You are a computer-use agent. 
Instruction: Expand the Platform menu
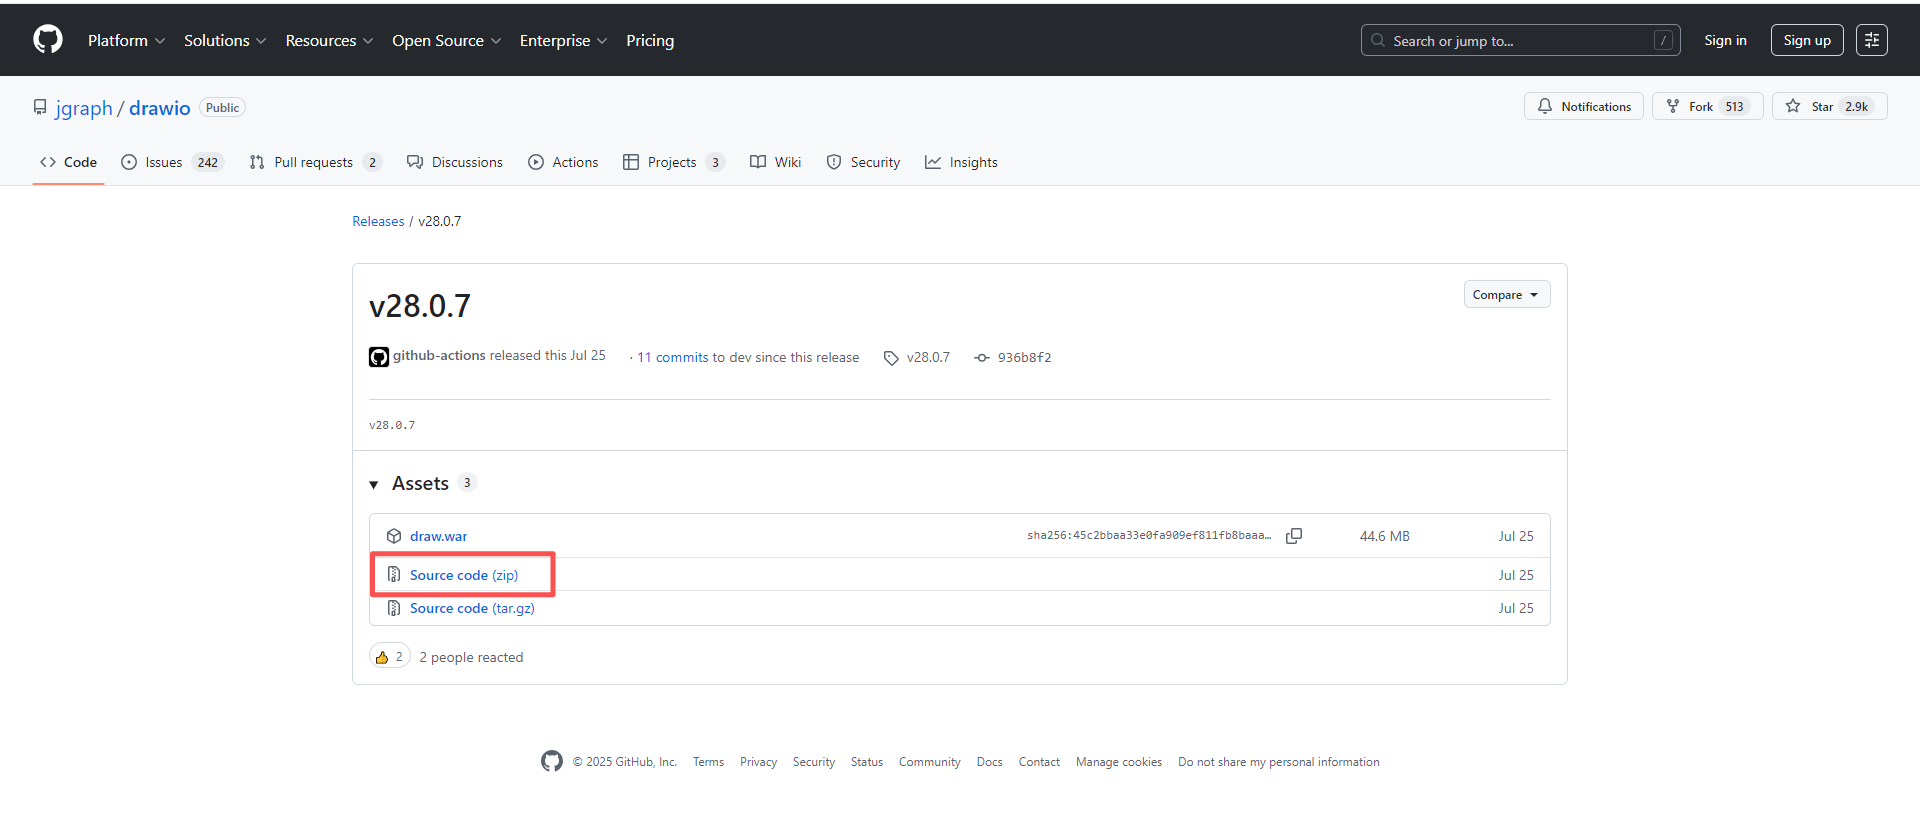coord(126,41)
